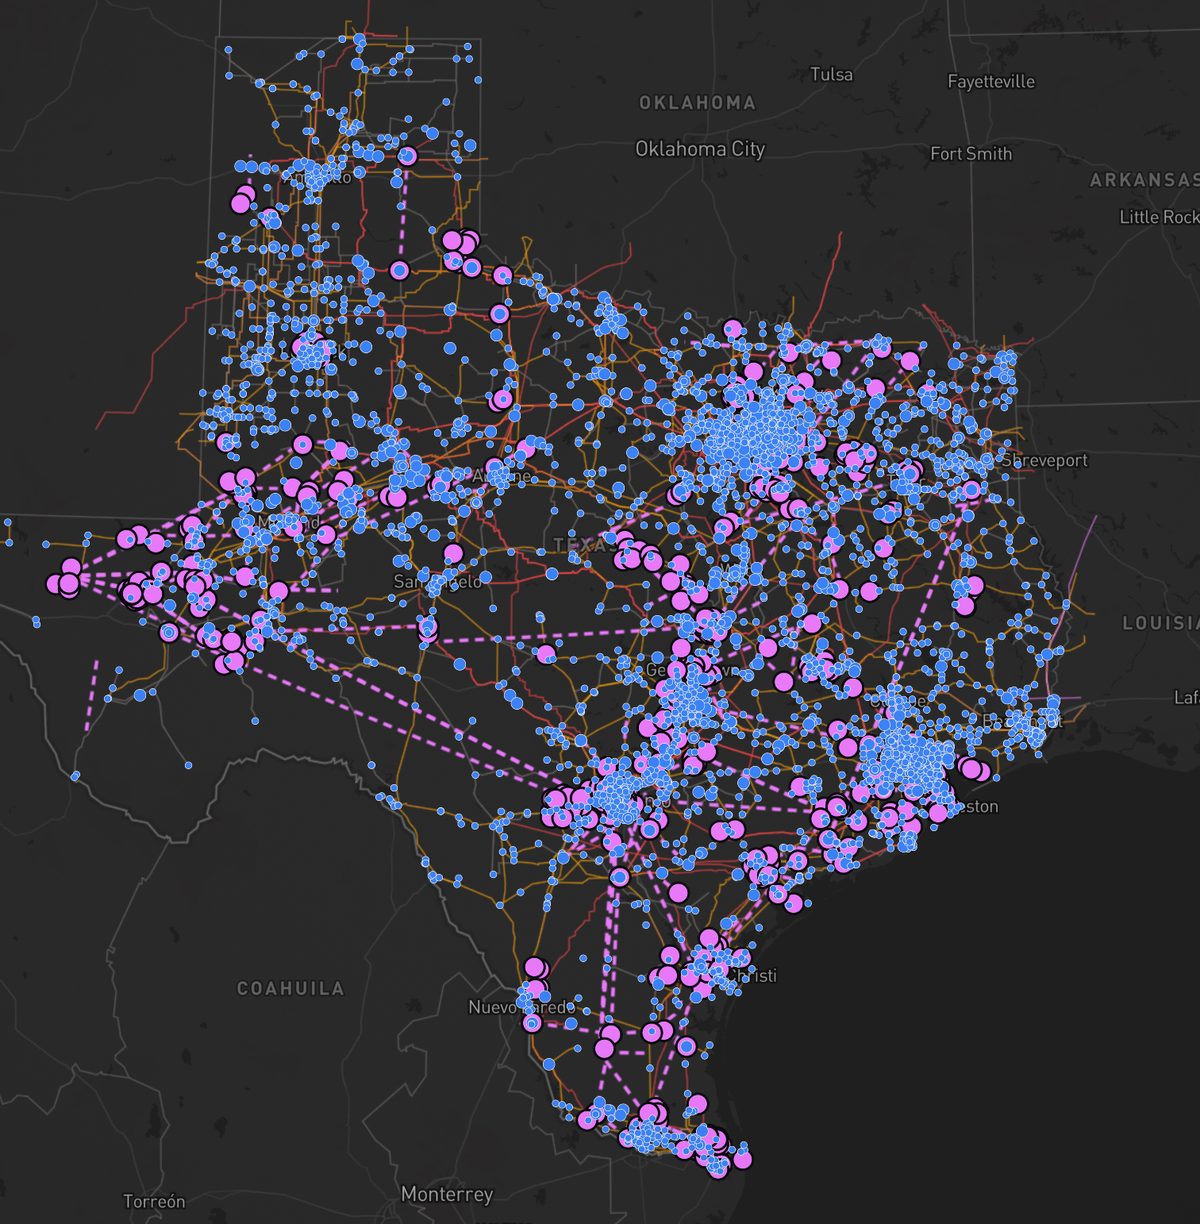Select the Oklahoma City map label
Viewport: 1200px width, 1224px height.
[x=700, y=149]
